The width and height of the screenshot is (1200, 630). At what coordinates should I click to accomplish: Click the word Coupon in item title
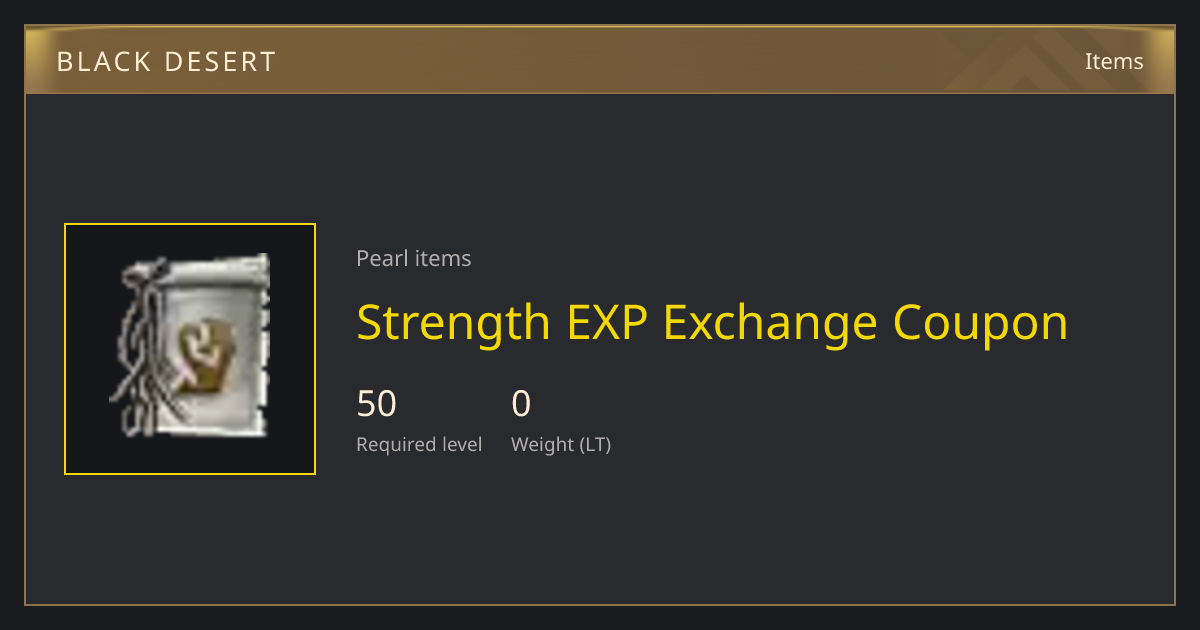click(x=981, y=323)
